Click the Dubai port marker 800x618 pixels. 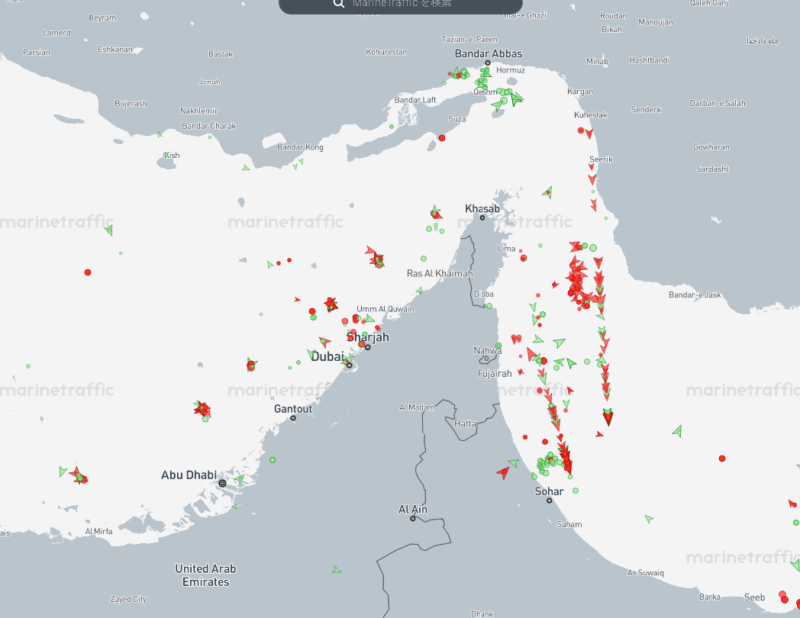(349, 365)
